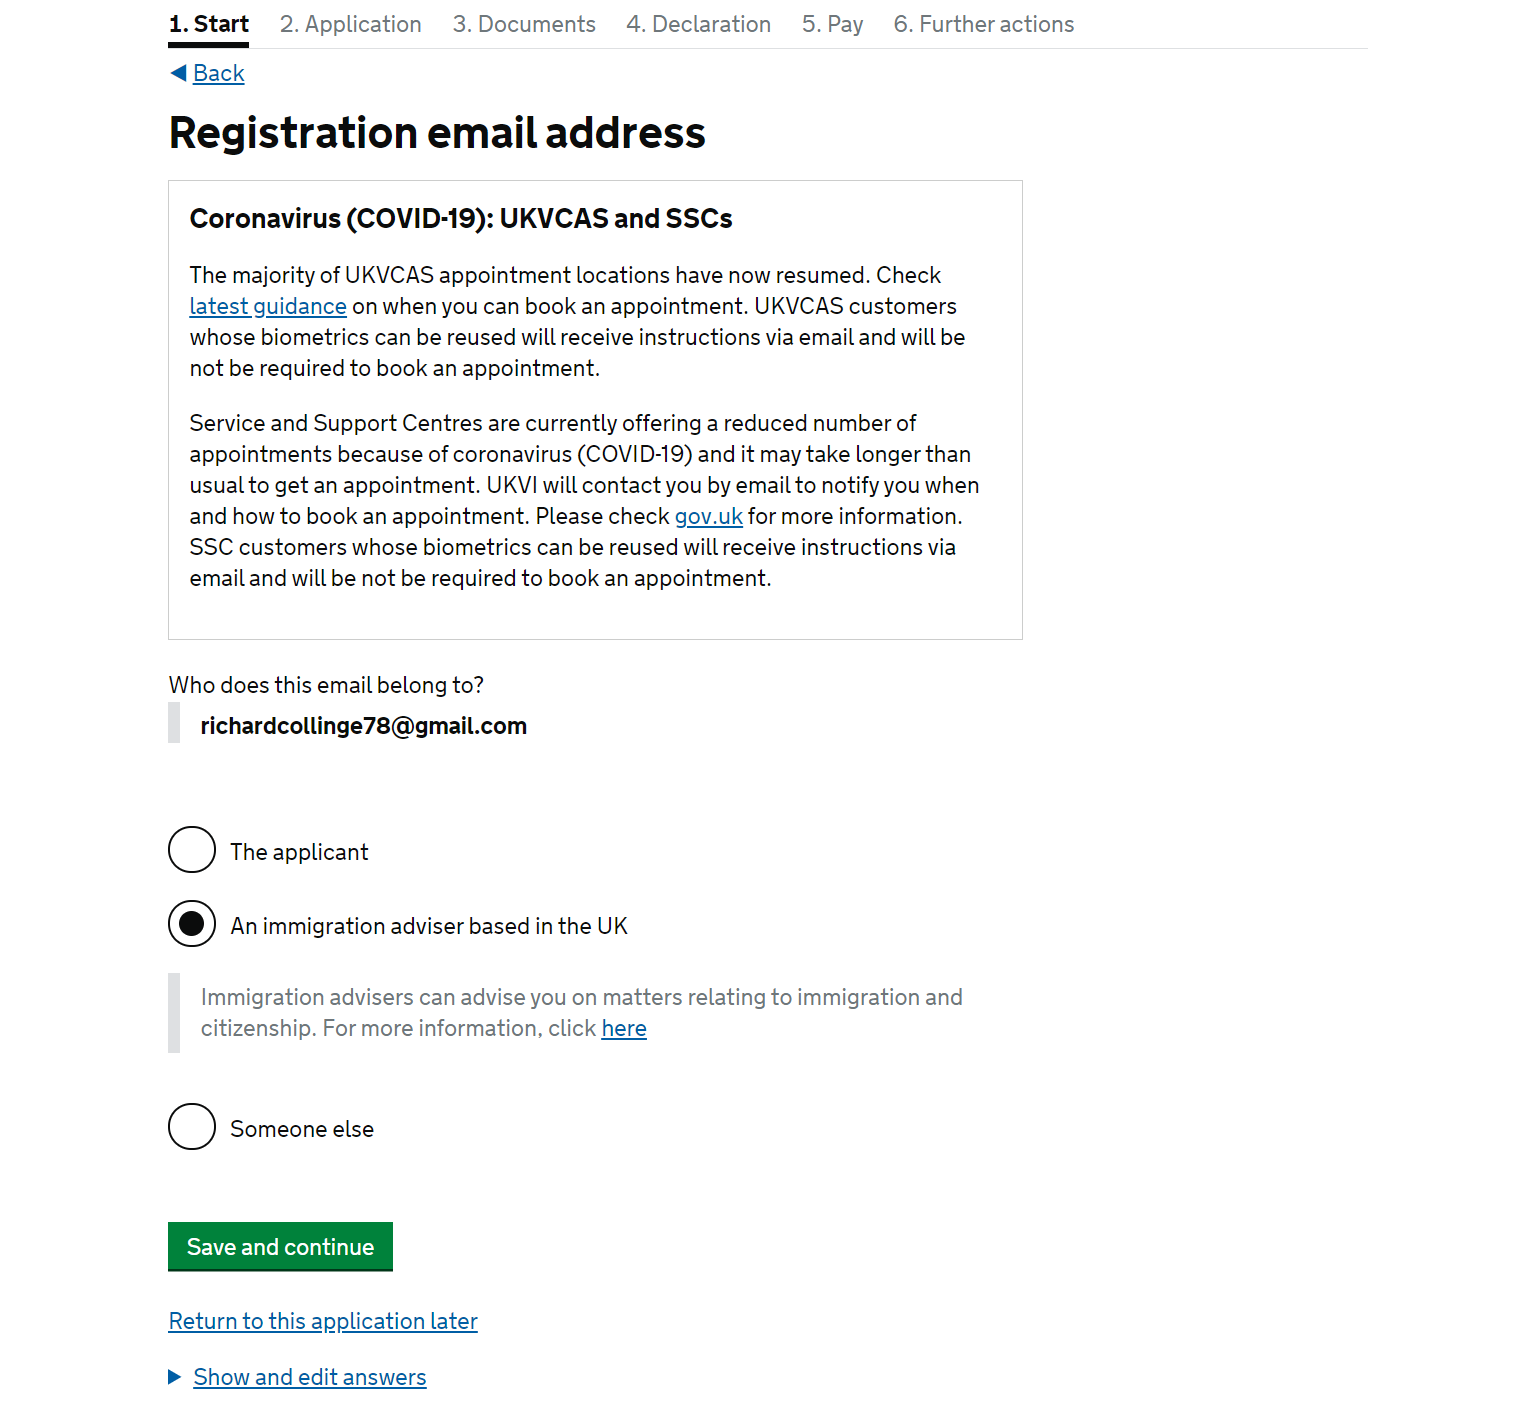Screen dimensions: 1536x1403
Task: Go to the 3. Documents step
Action: 524,24
